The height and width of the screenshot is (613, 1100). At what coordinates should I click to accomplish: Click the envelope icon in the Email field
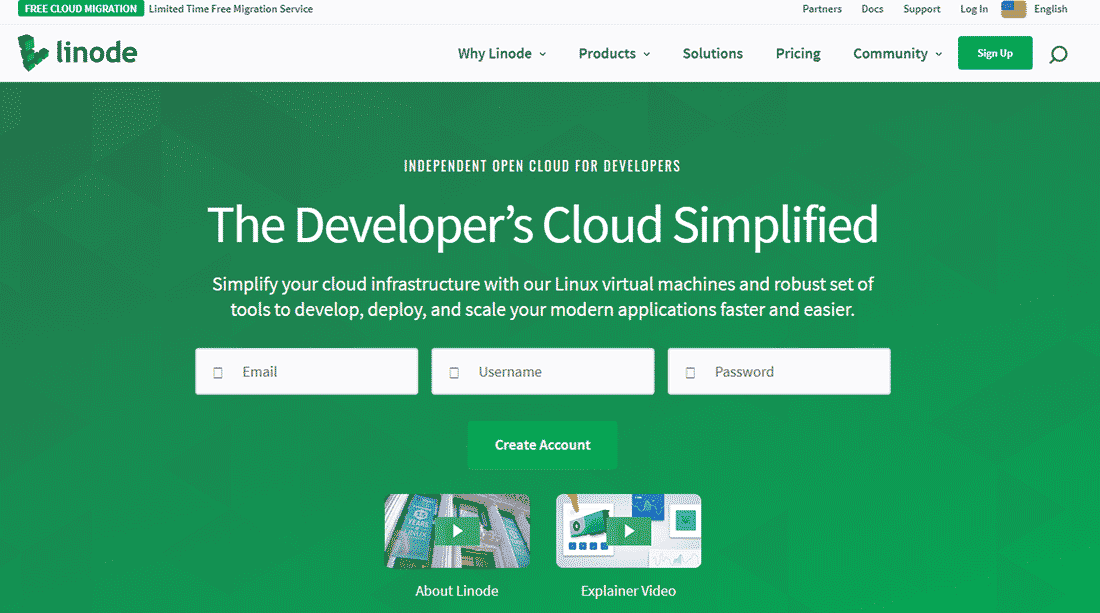(217, 371)
